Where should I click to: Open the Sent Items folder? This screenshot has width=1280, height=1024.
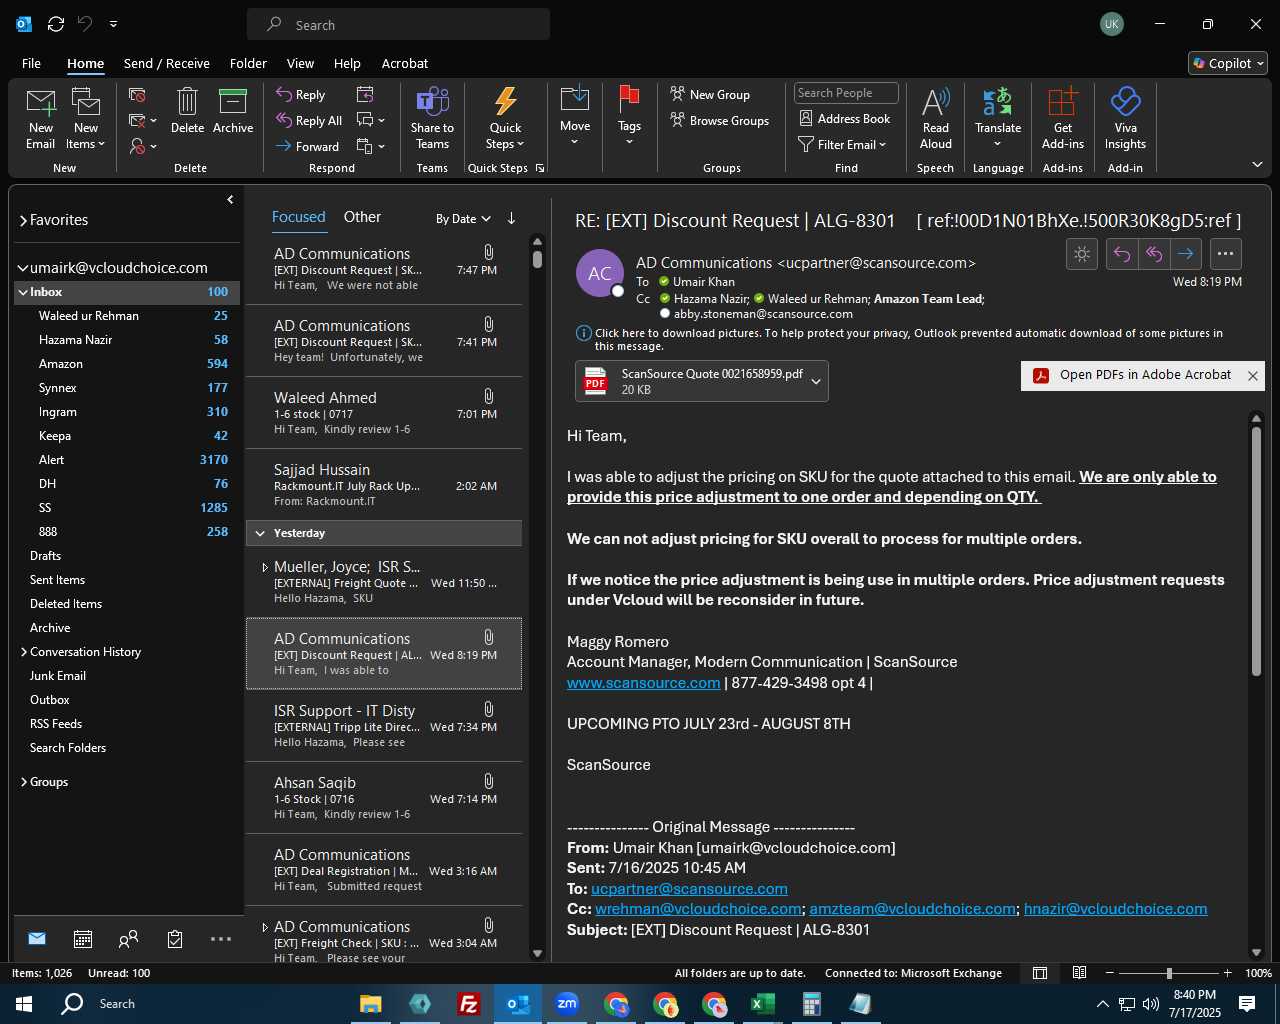128,580
